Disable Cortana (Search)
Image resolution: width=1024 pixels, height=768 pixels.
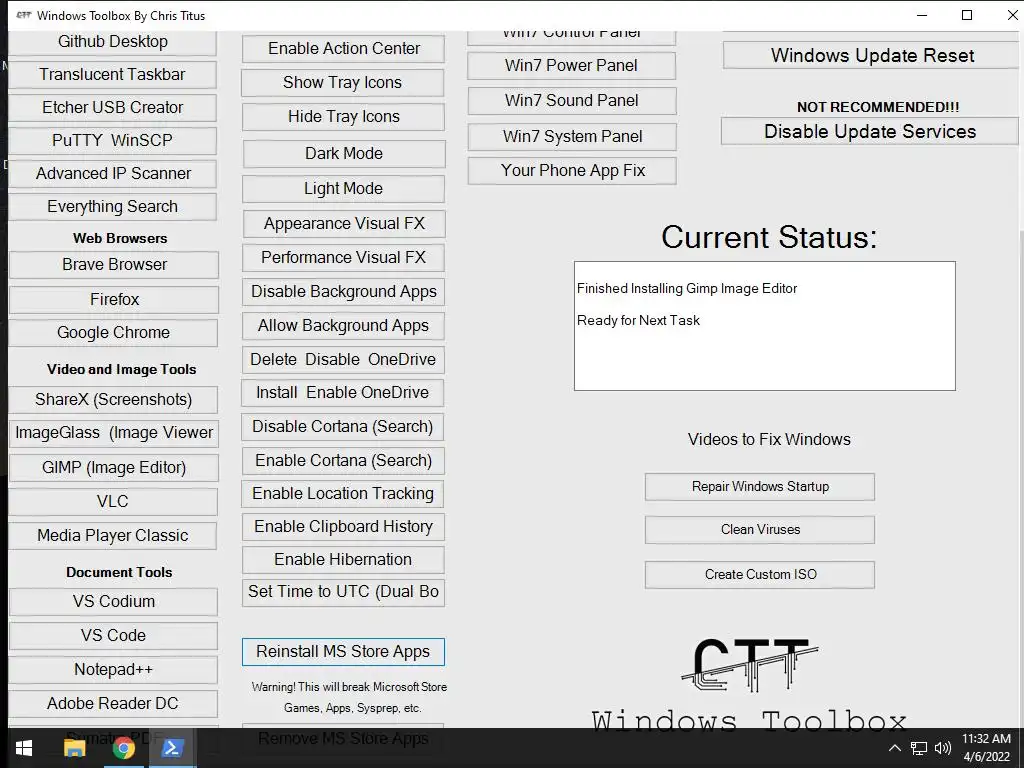(343, 426)
